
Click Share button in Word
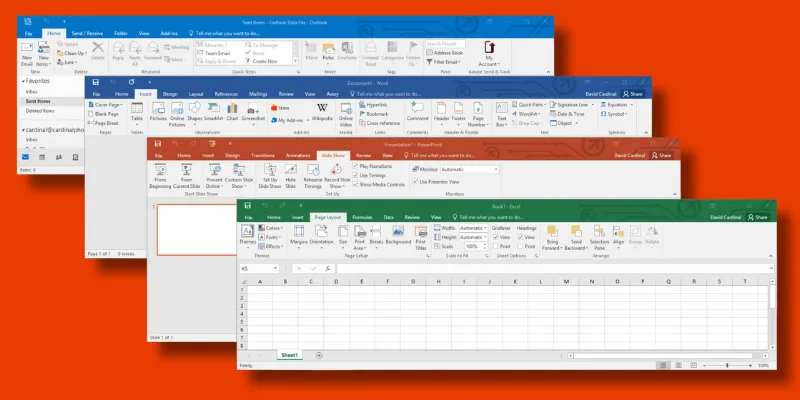point(633,94)
